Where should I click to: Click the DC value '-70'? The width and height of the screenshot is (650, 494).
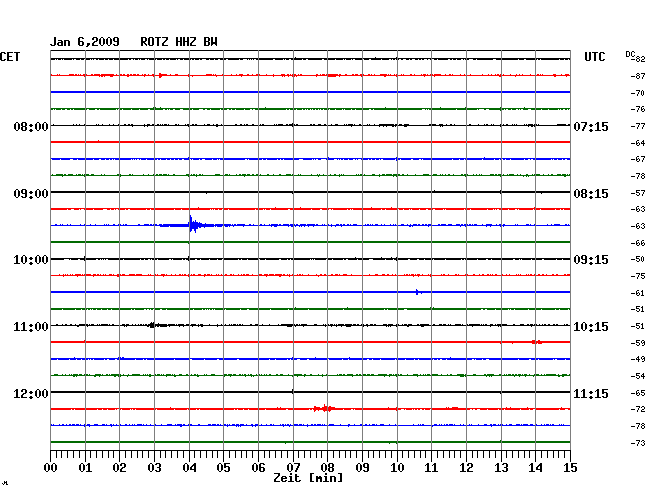[x=638, y=93]
